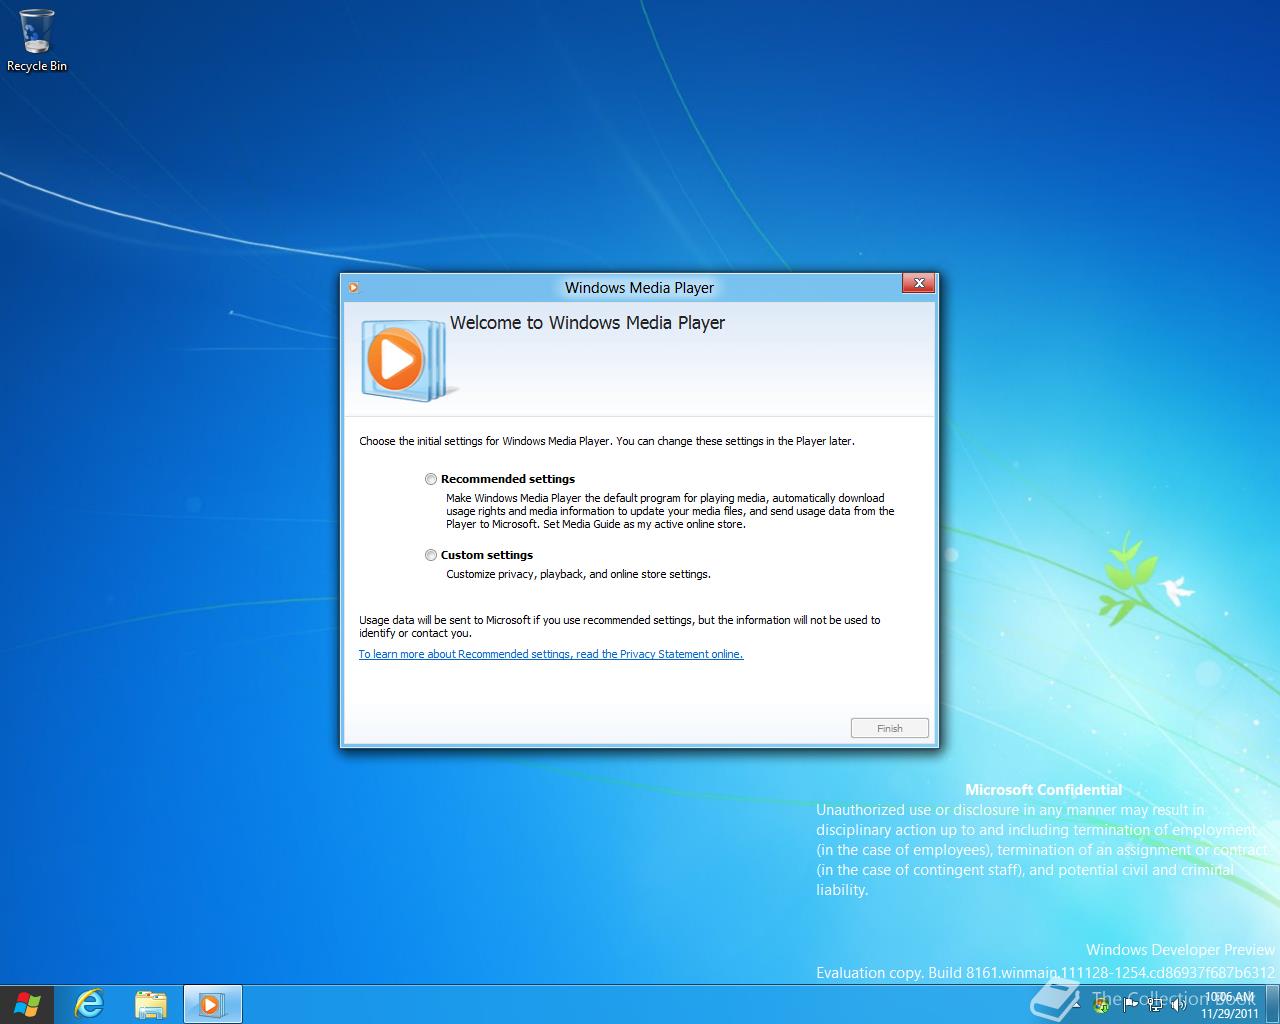Image resolution: width=1280 pixels, height=1024 pixels.
Task: Click the "Welcome to Windows Media Player" heading
Action: (x=587, y=323)
